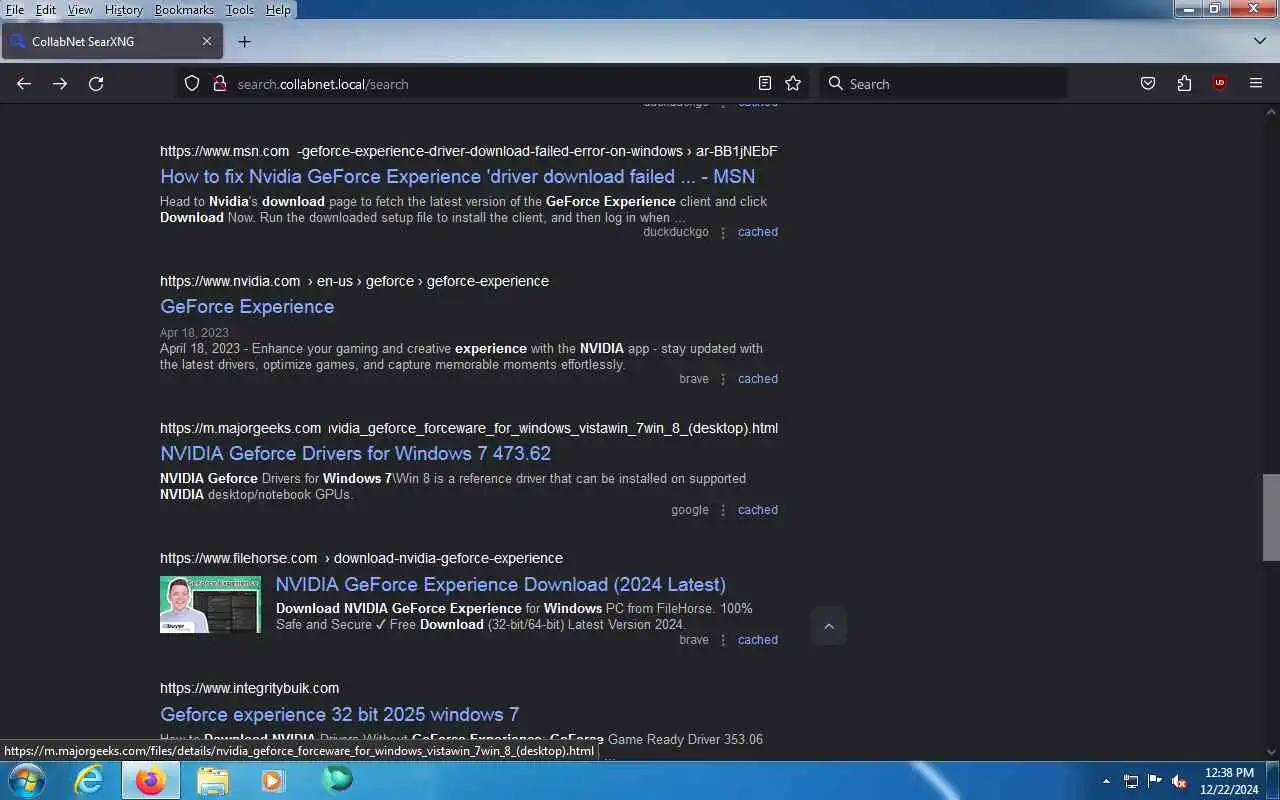The width and height of the screenshot is (1280, 800).
Task: Open the Bookmarks menu
Action: pyautogui.click(x=184, y=9)
